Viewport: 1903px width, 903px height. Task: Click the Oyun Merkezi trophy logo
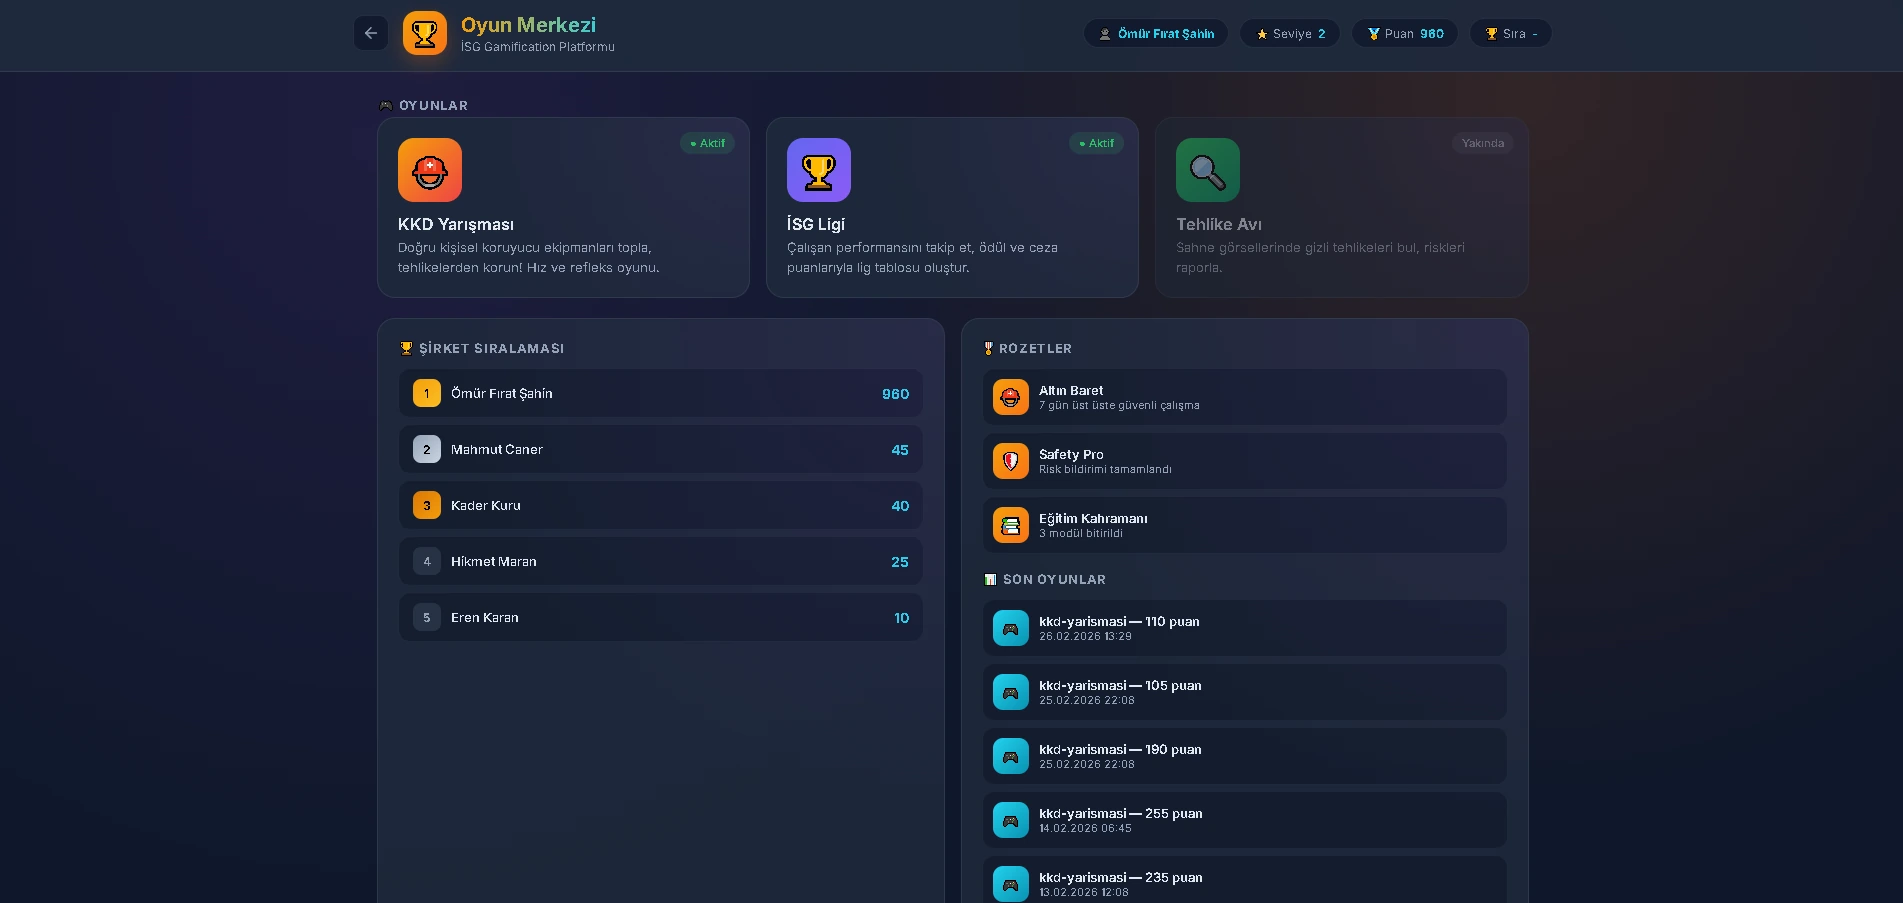(425, 33)
